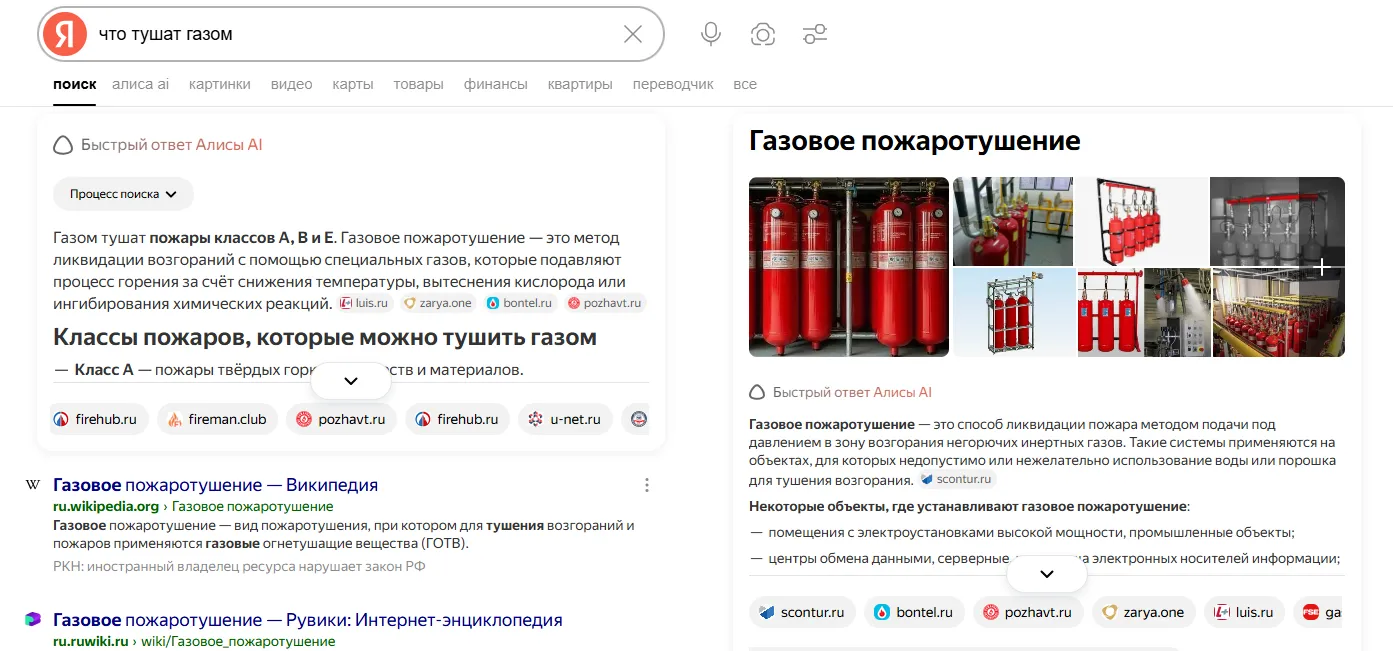Open the inline pozhavt.ru source chip in left answer
This screenshot has width=1393, height=651.
pos(605,303)
